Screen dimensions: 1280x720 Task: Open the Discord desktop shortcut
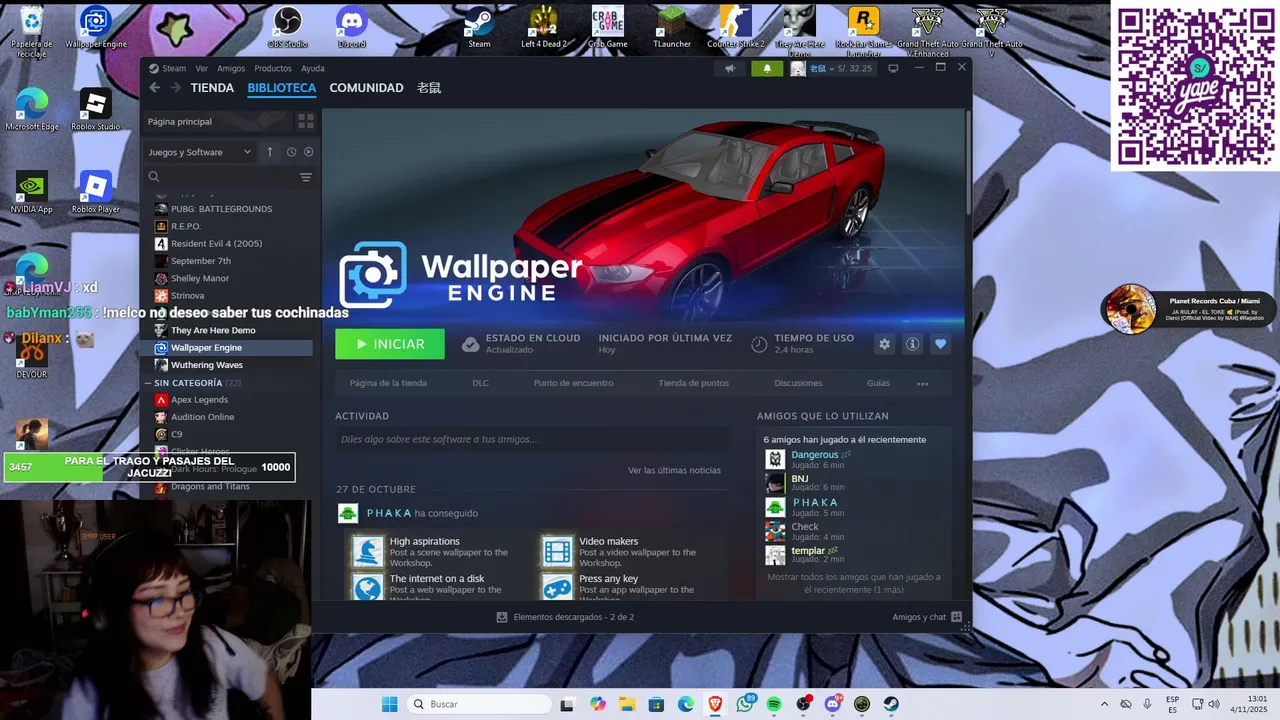tap(352, 27)
